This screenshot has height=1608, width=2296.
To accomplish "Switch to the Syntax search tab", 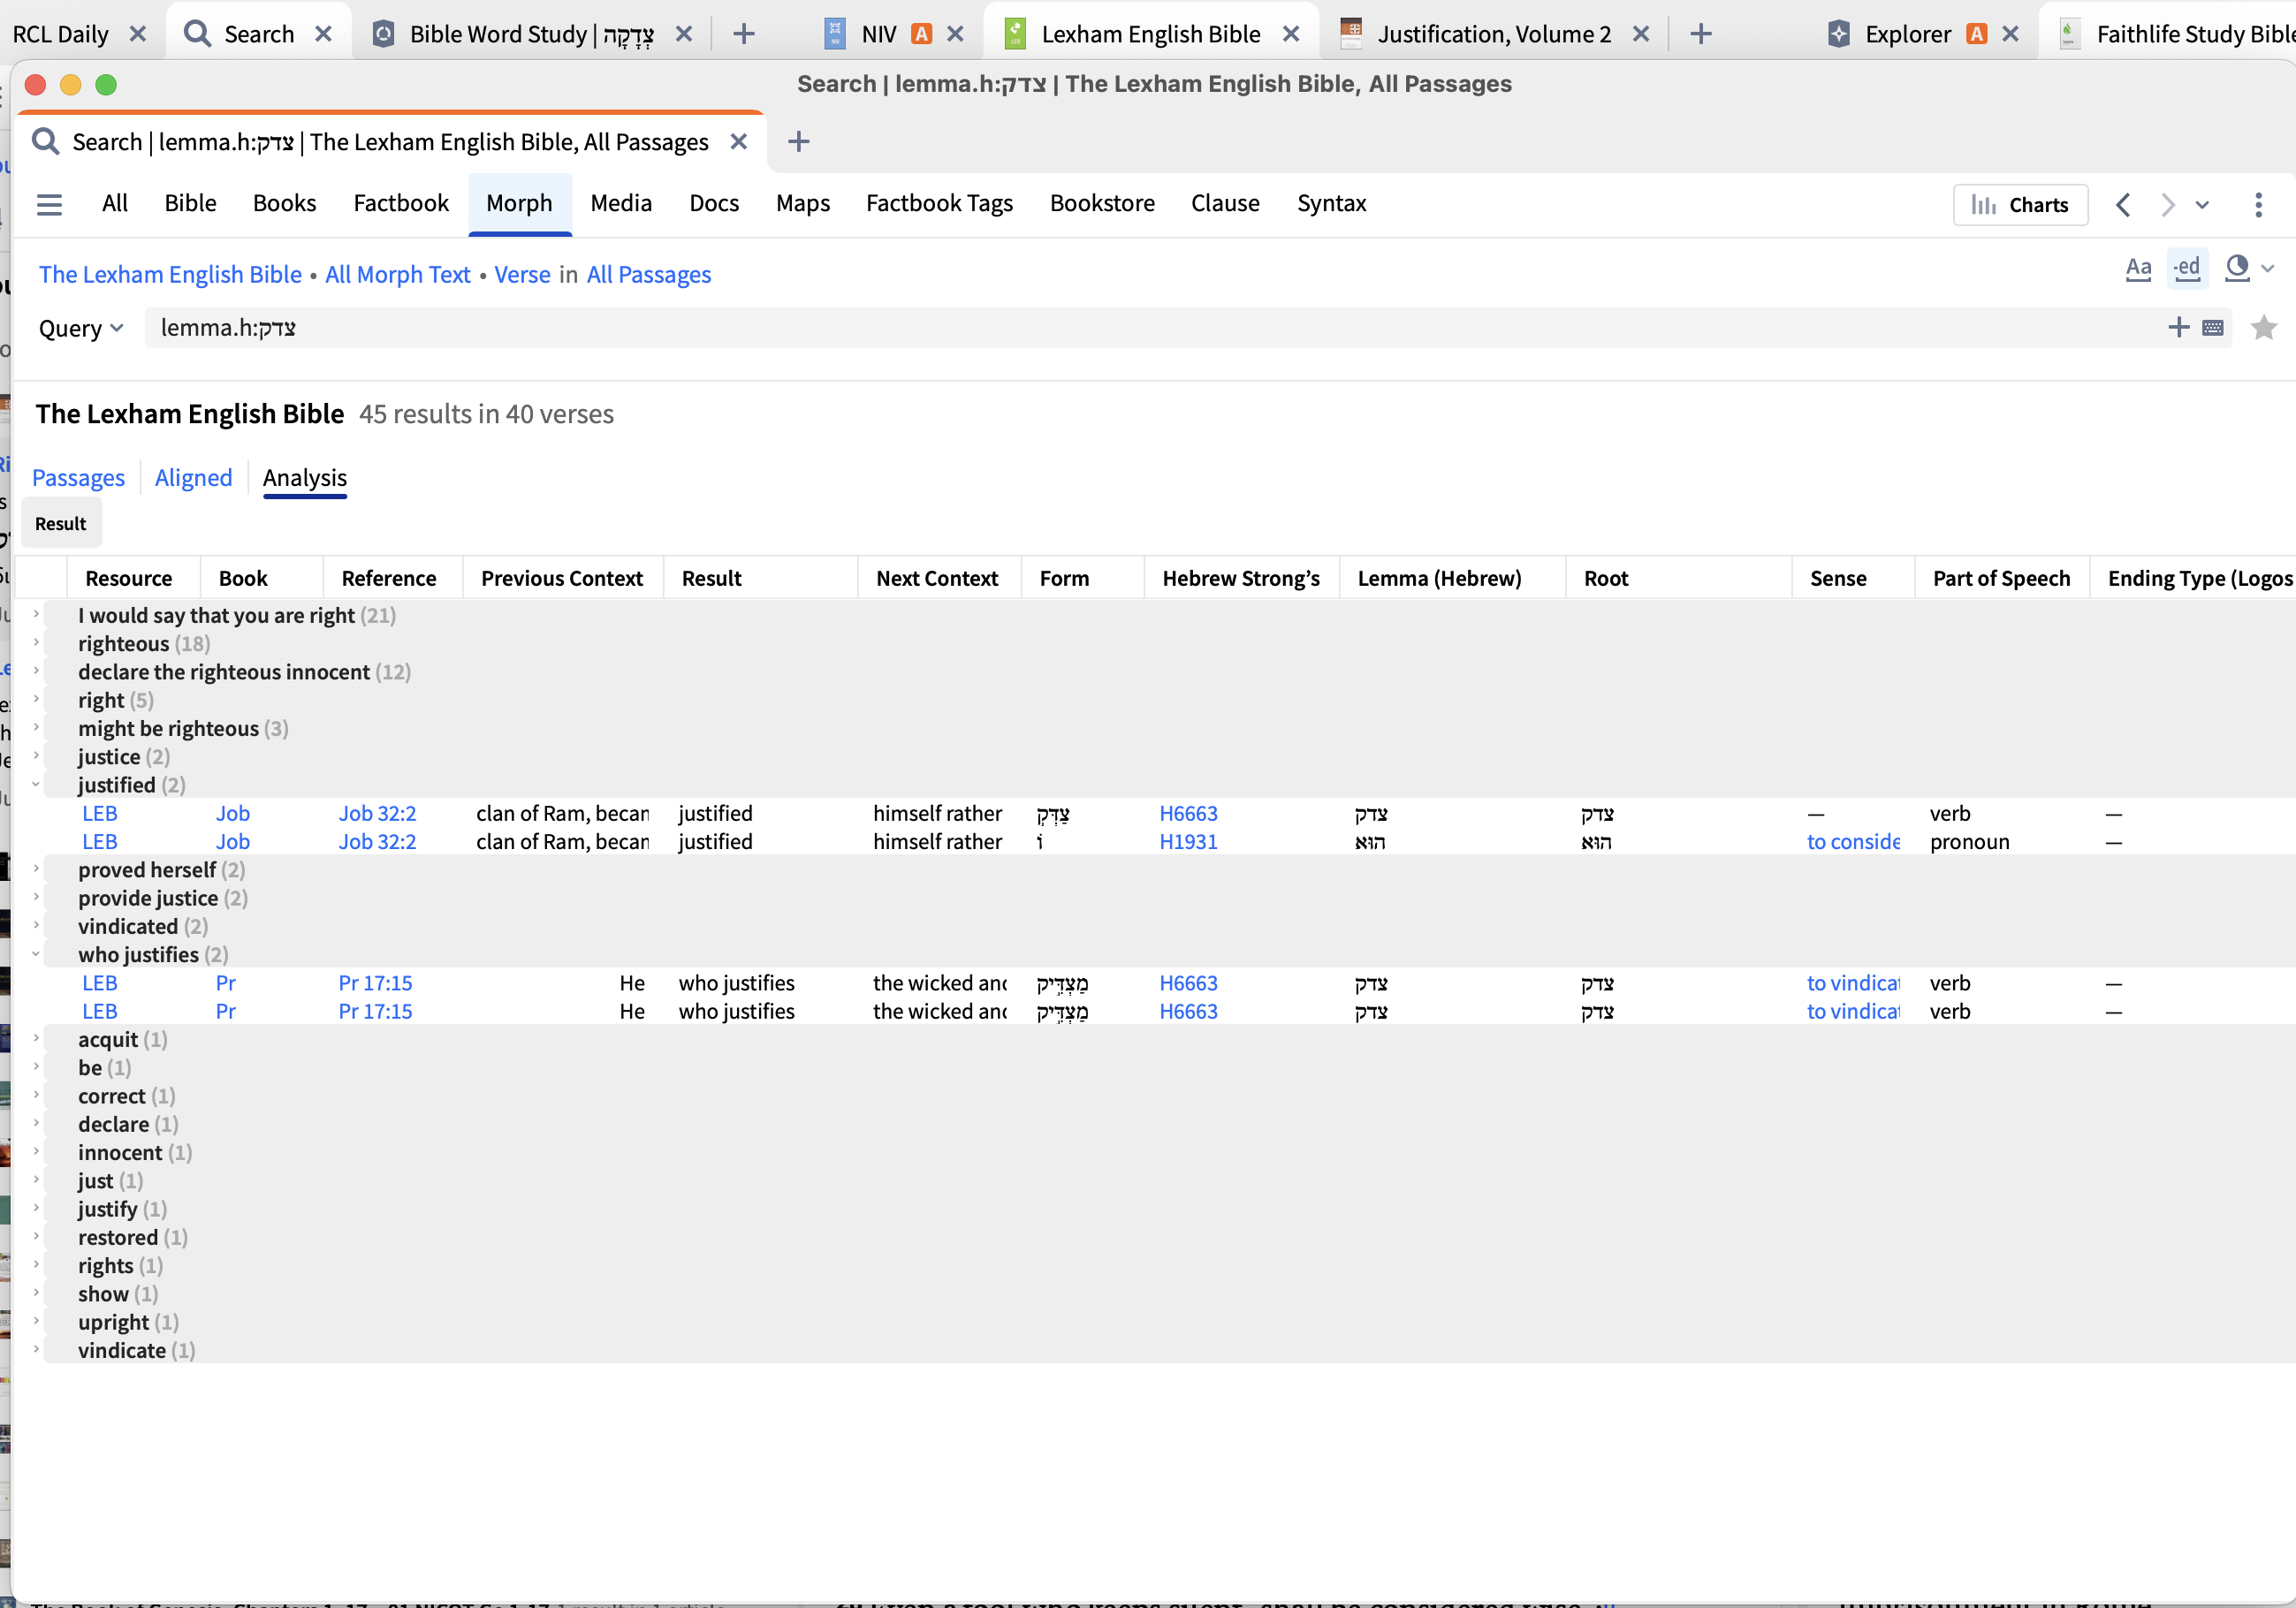I will click(1331, 203).
